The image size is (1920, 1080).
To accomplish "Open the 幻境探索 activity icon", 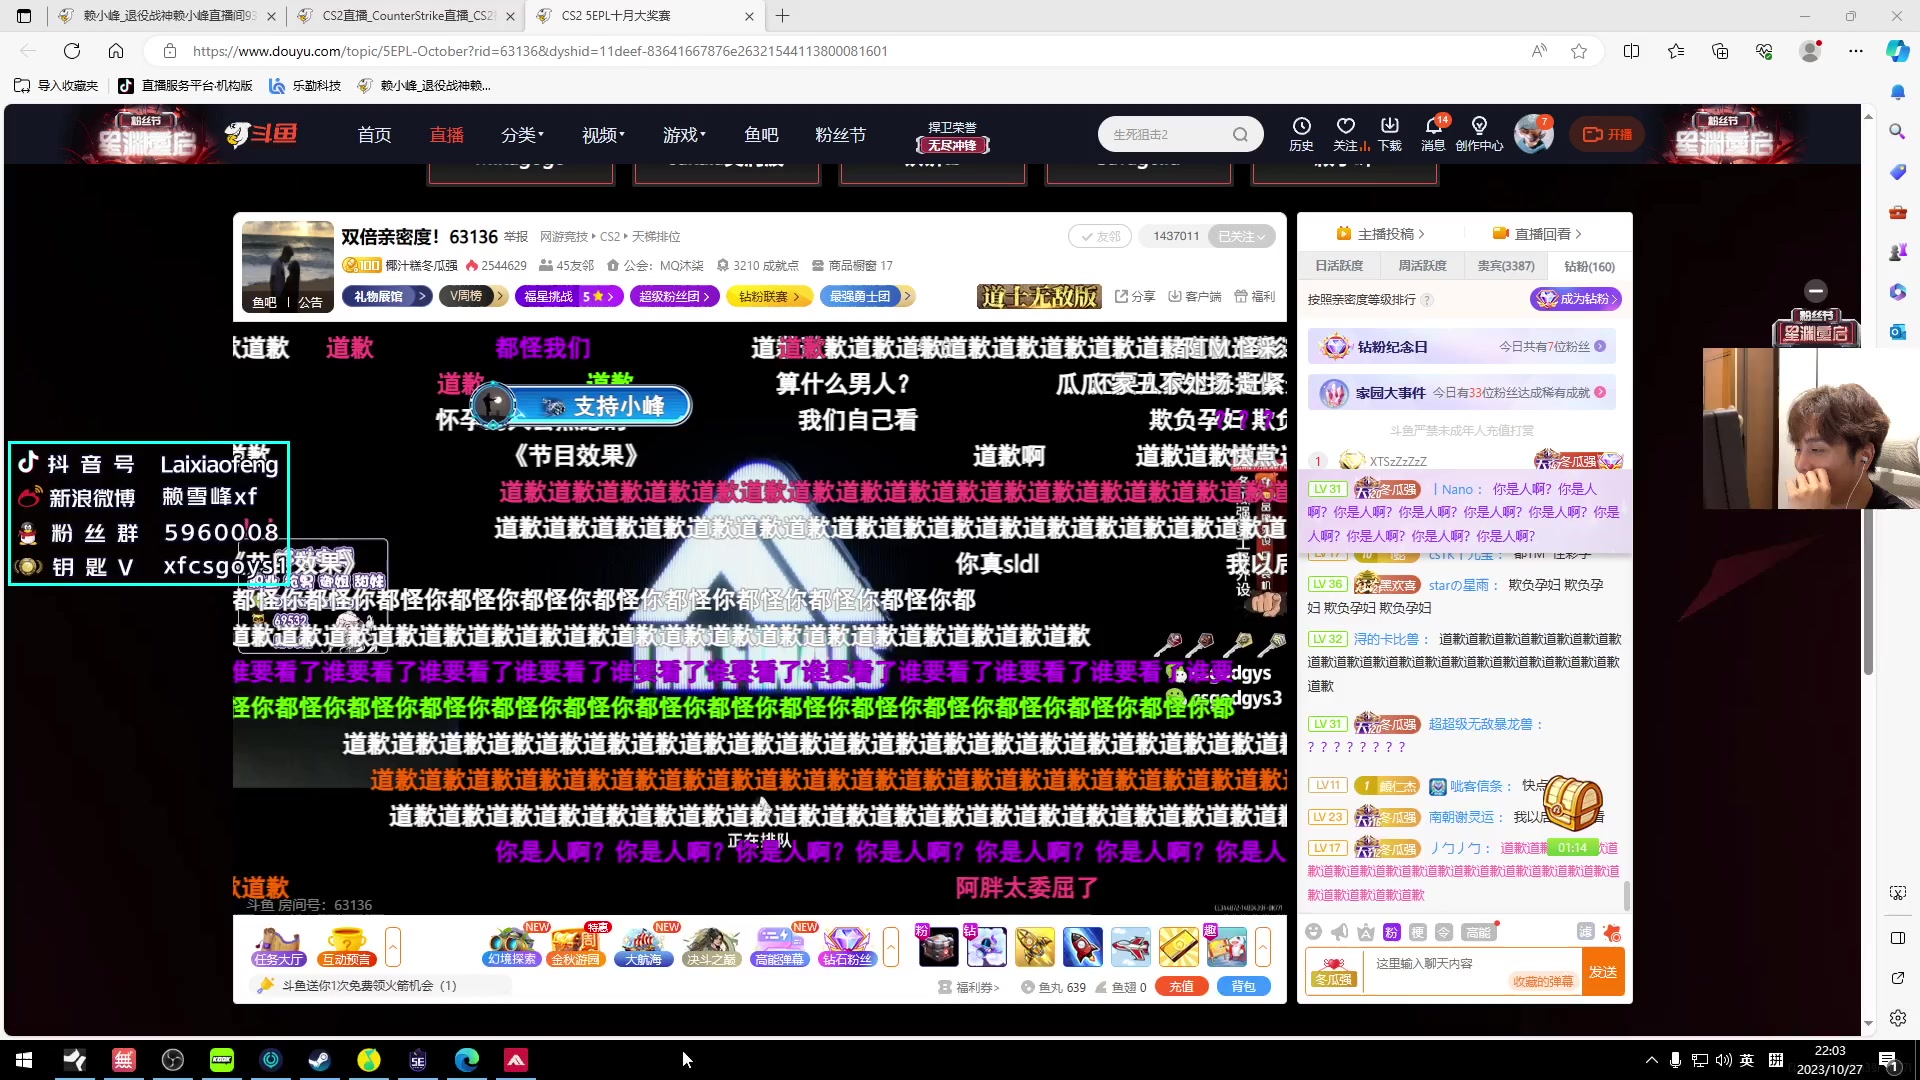I will pyautogui.click(x=511, y=946).
